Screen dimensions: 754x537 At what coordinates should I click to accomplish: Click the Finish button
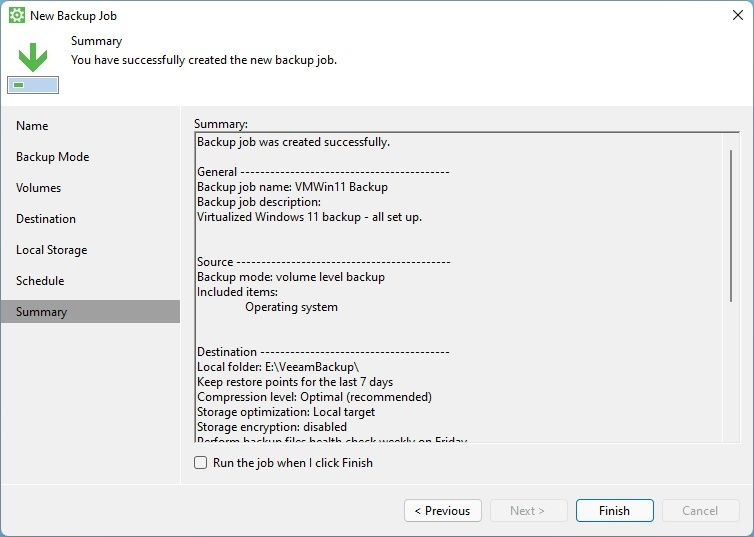[x=615, y=511]
